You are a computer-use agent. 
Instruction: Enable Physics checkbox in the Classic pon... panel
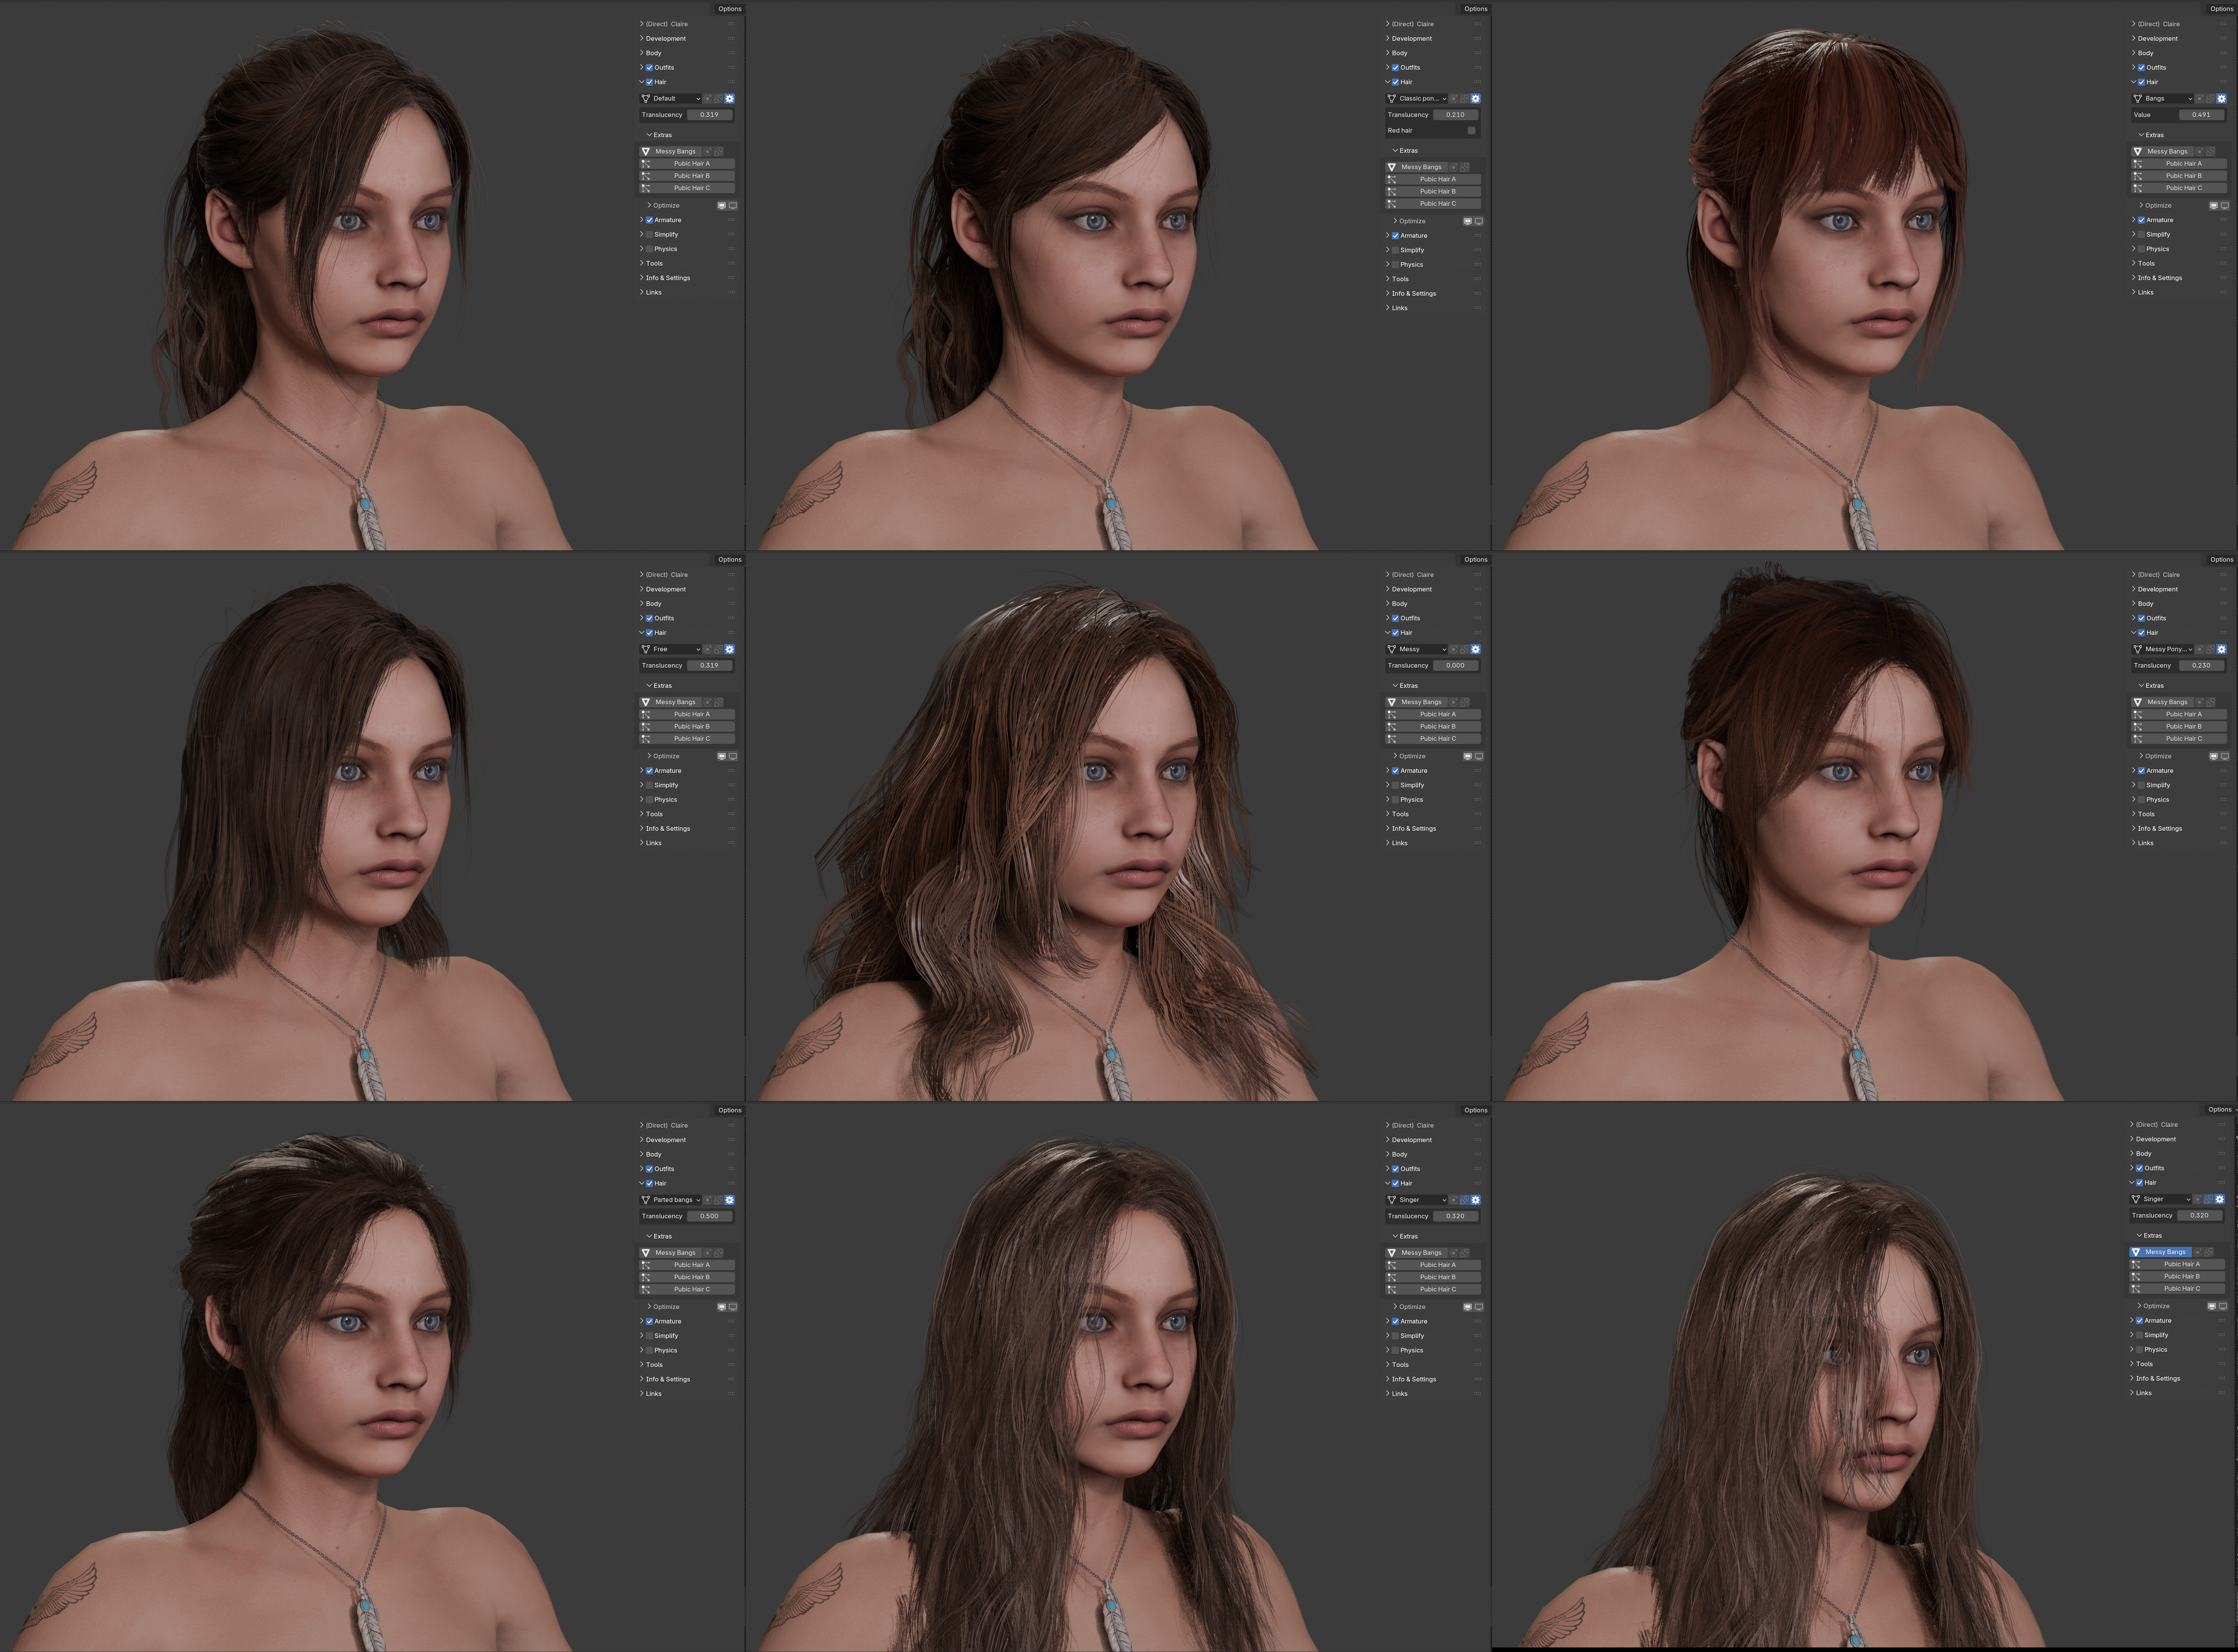1395,265
